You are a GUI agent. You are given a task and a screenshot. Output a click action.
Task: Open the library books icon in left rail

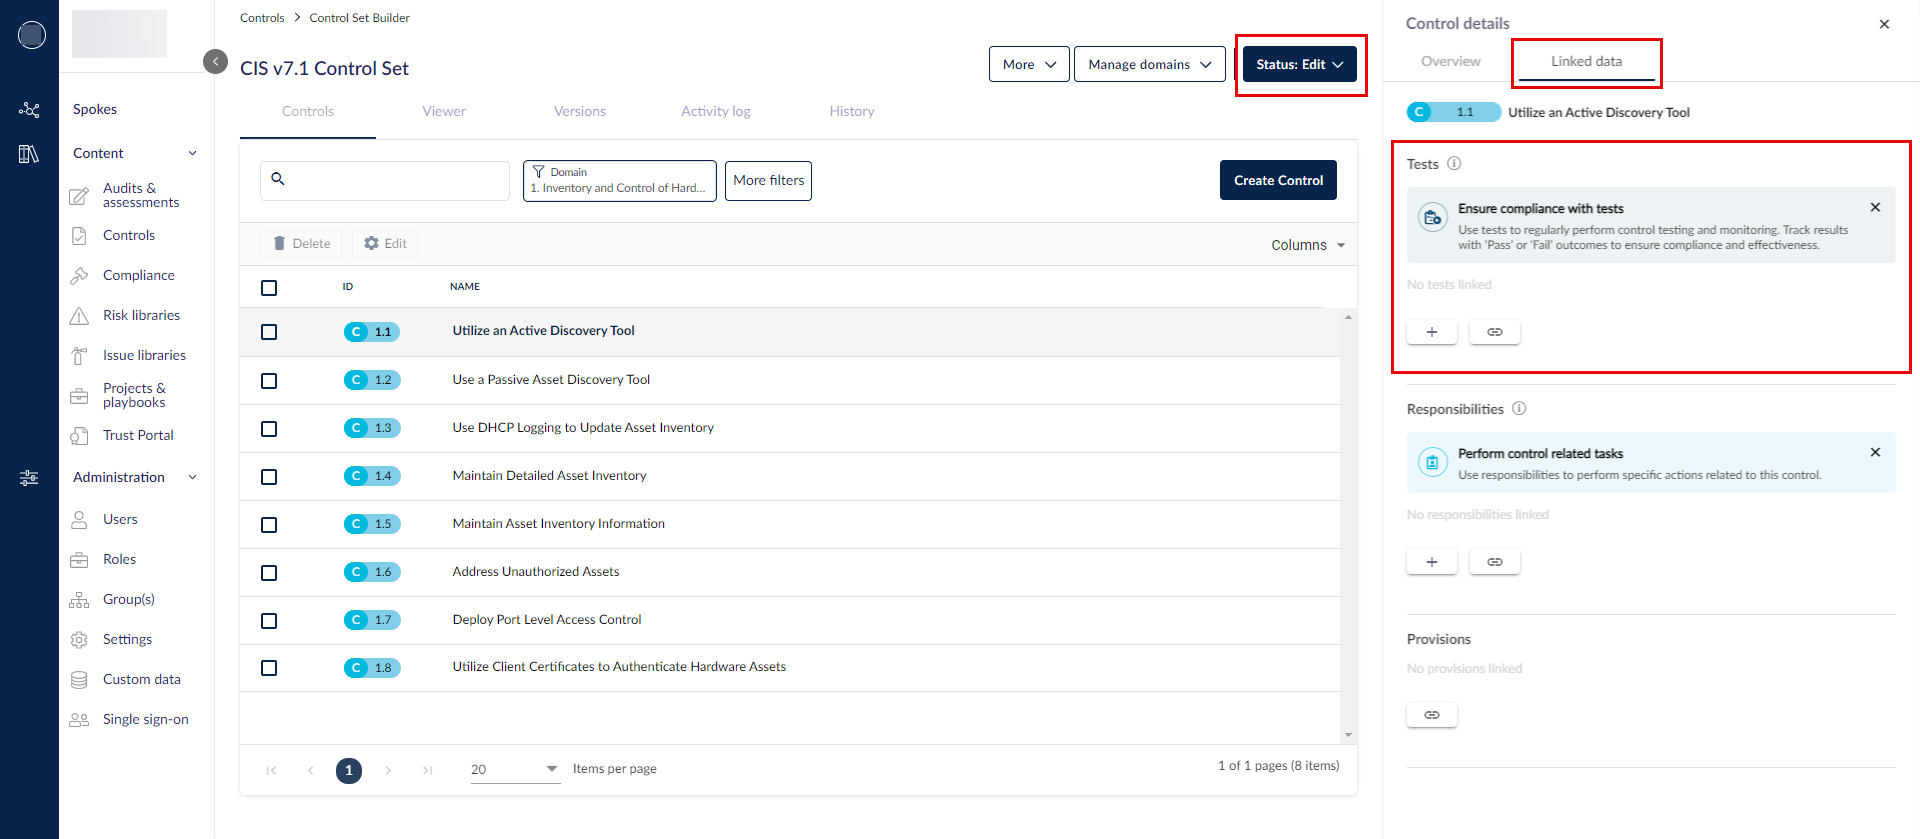tap(29, 154)
